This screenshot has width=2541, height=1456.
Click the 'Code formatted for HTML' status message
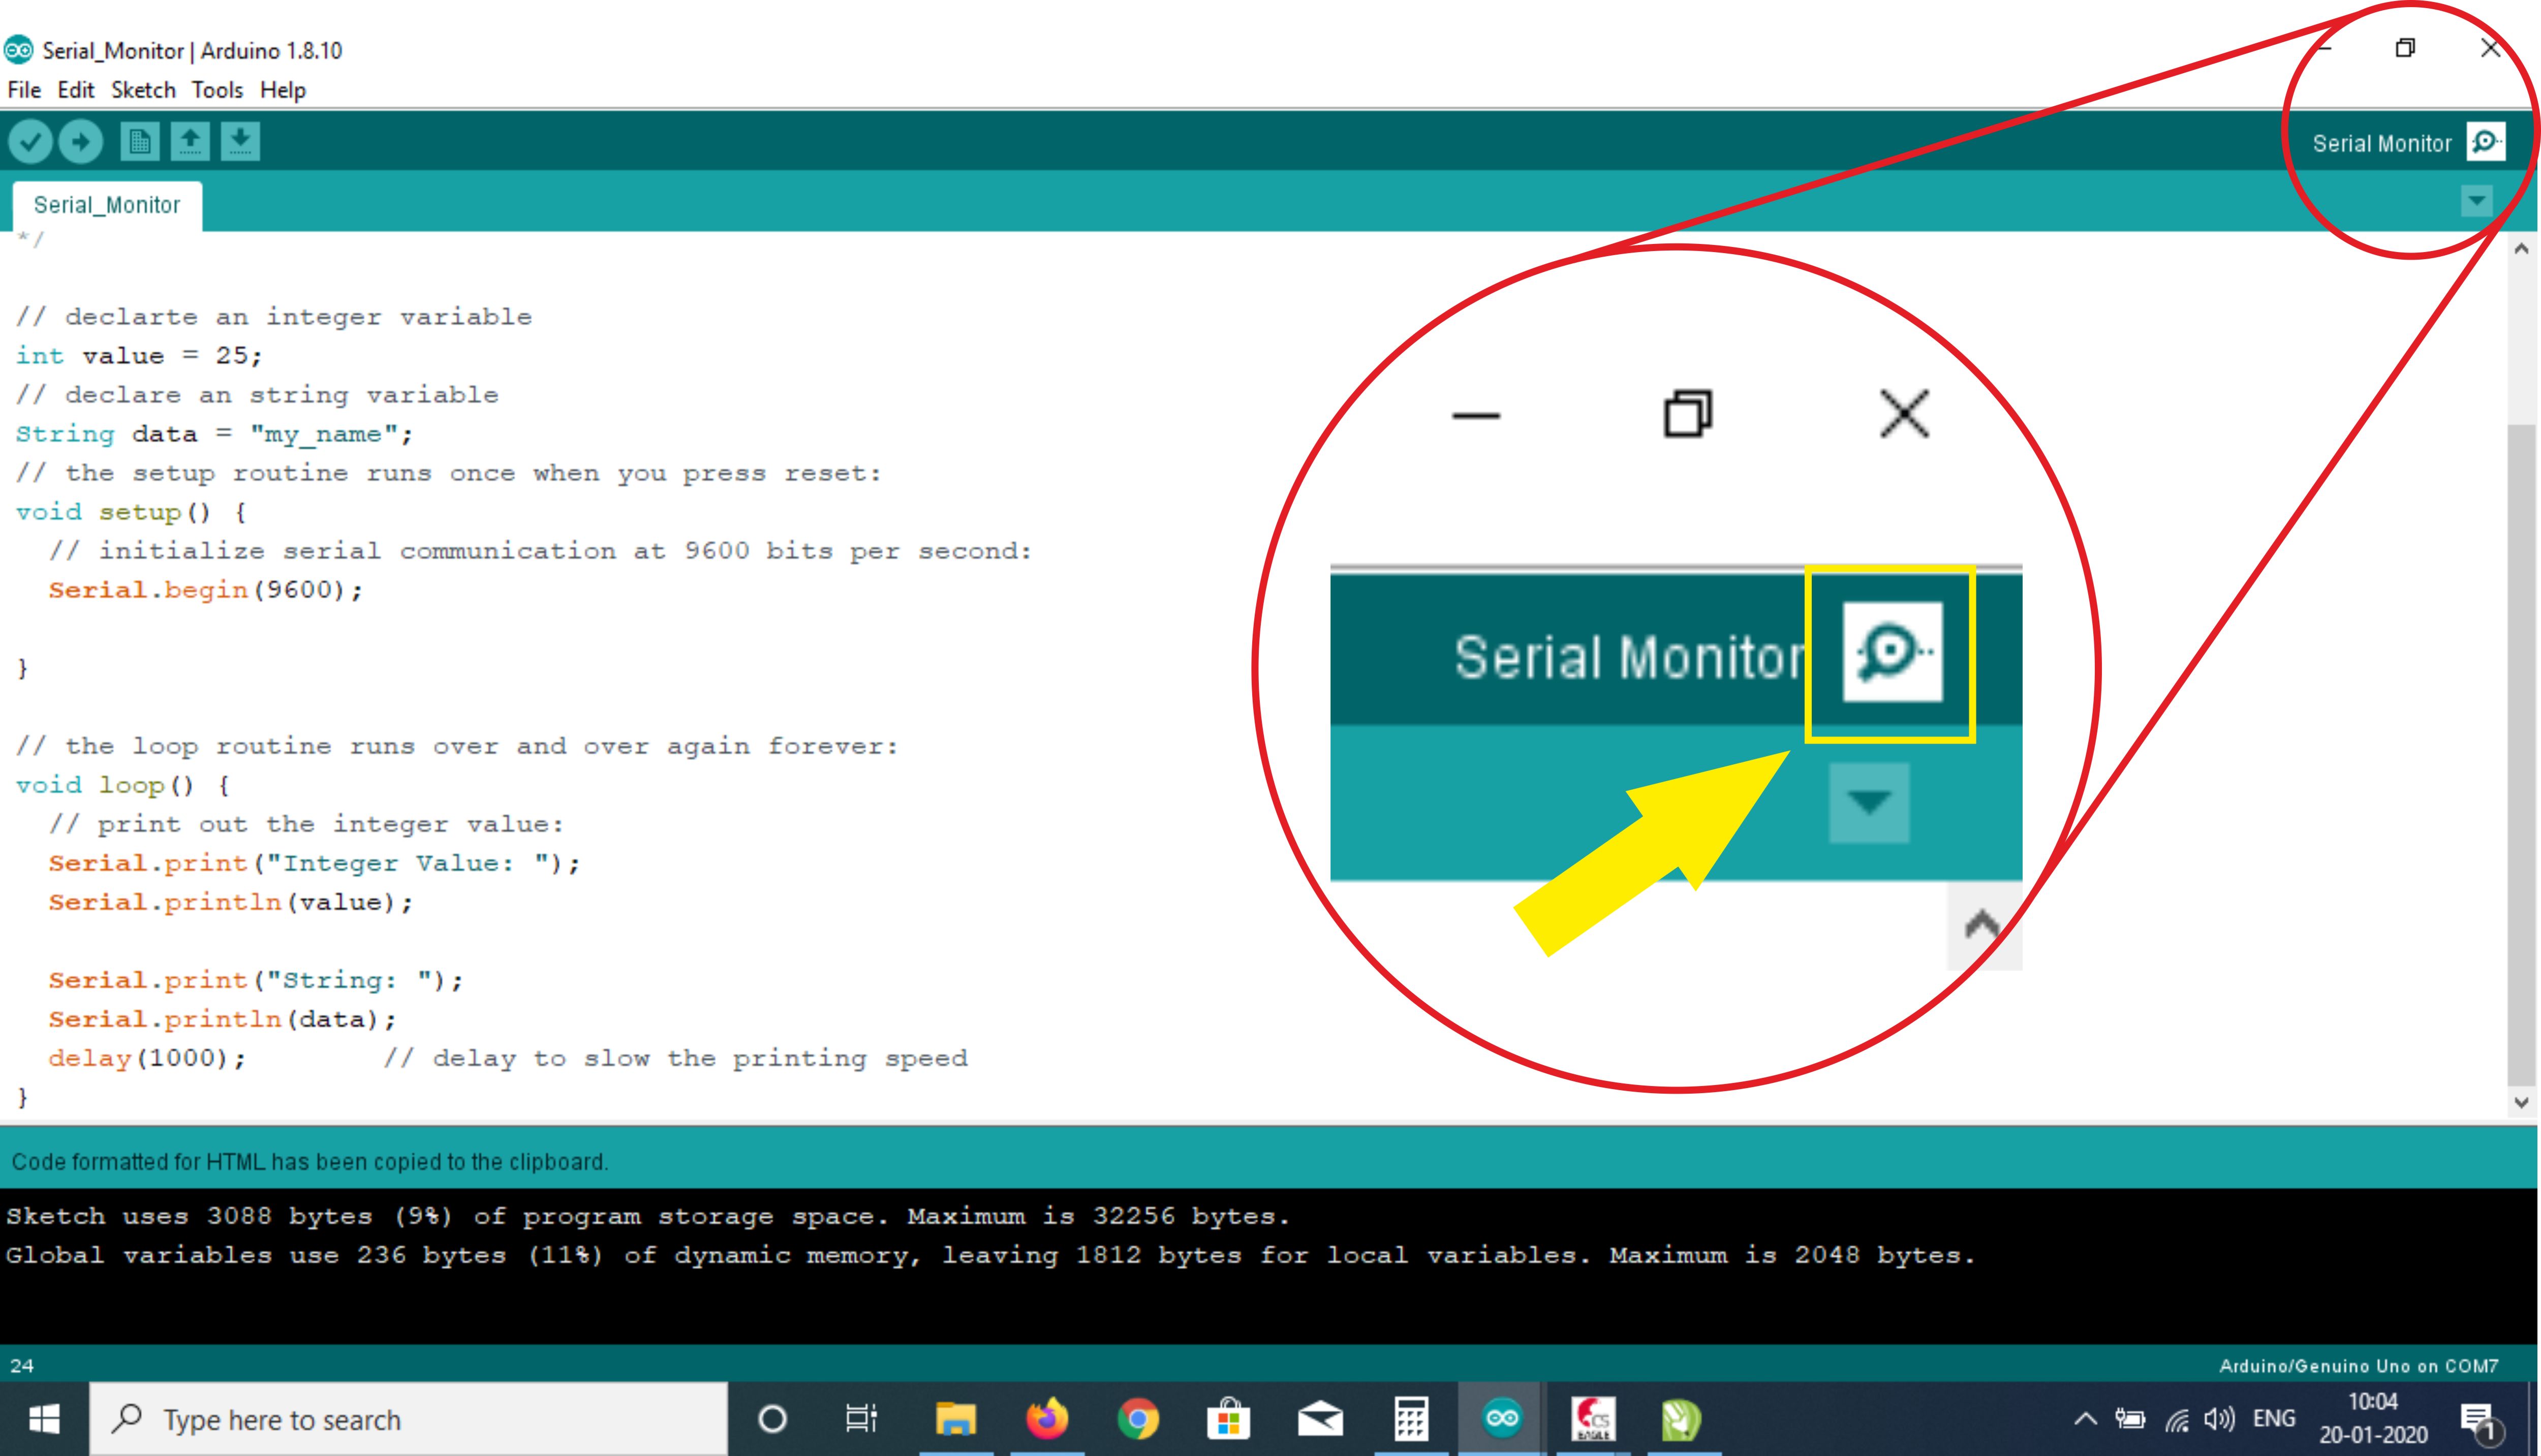point(309,1162)
